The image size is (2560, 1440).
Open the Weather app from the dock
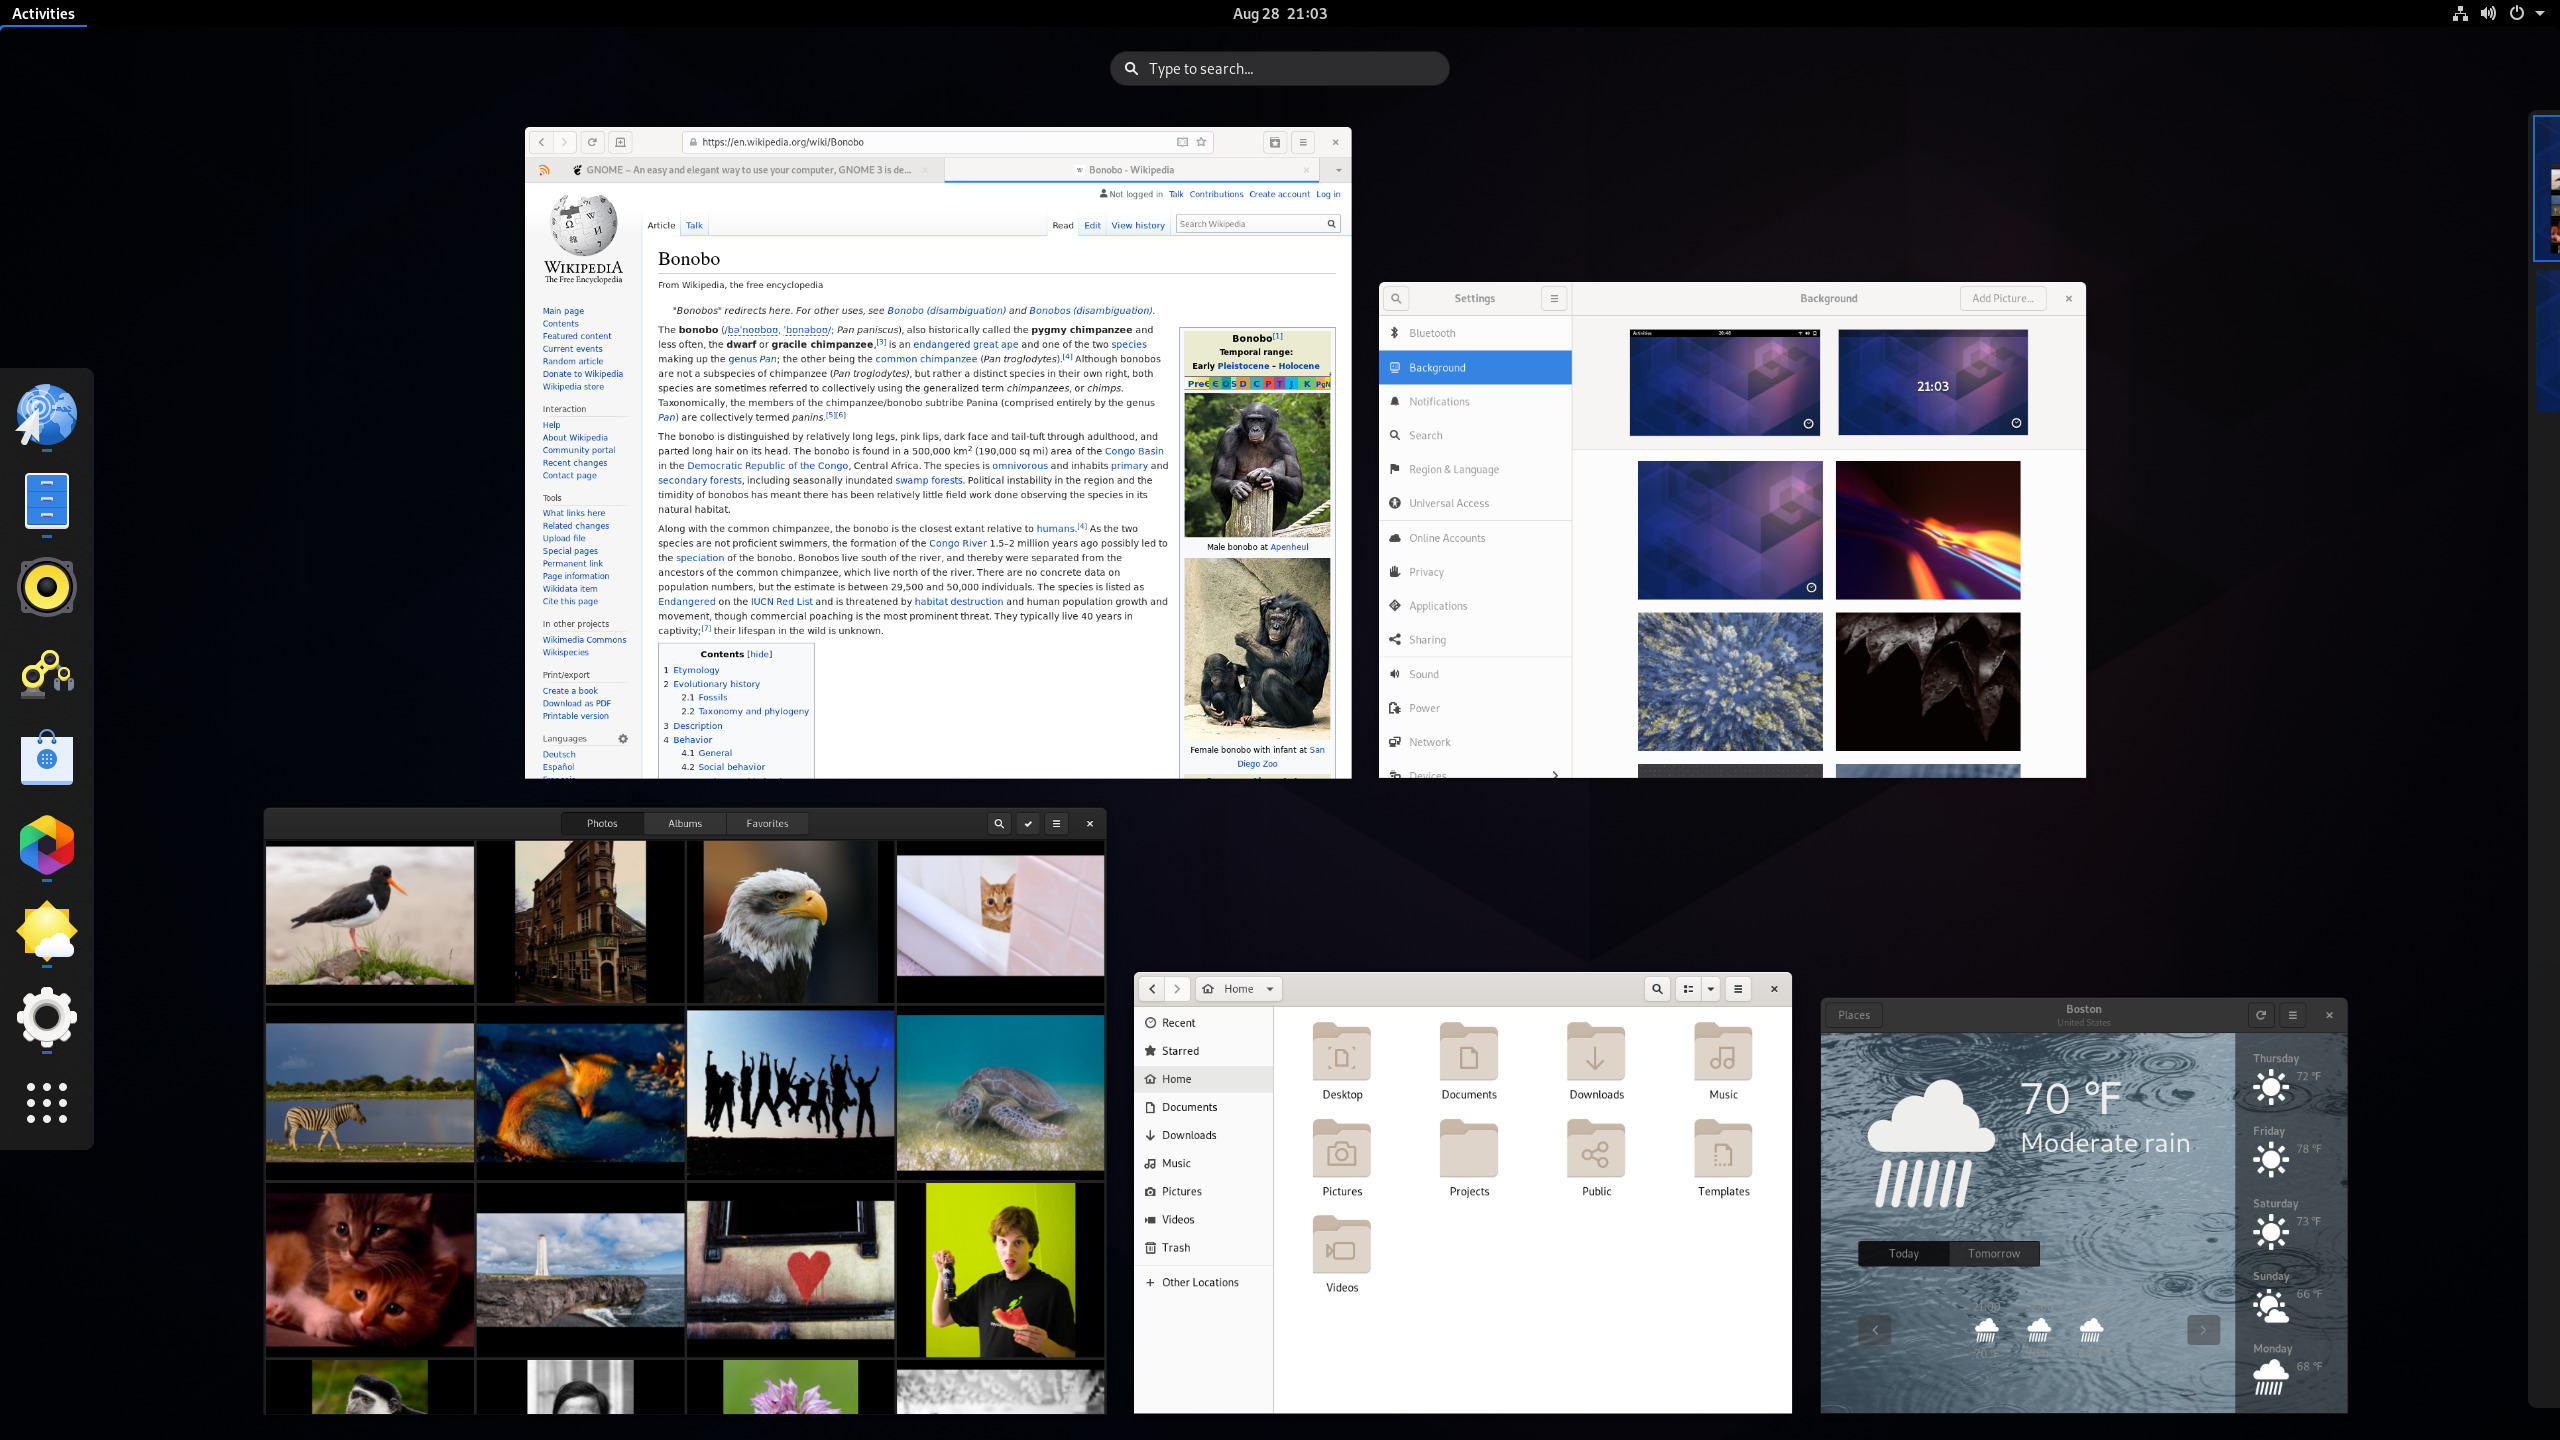46,931
